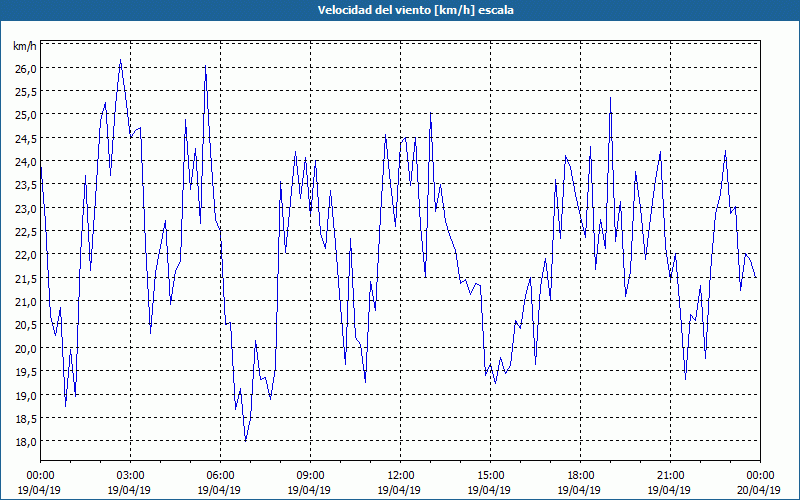Screen dimensions: 800x500
Task: Click the 21,5 y-axis value
Action: click(26, 279)
